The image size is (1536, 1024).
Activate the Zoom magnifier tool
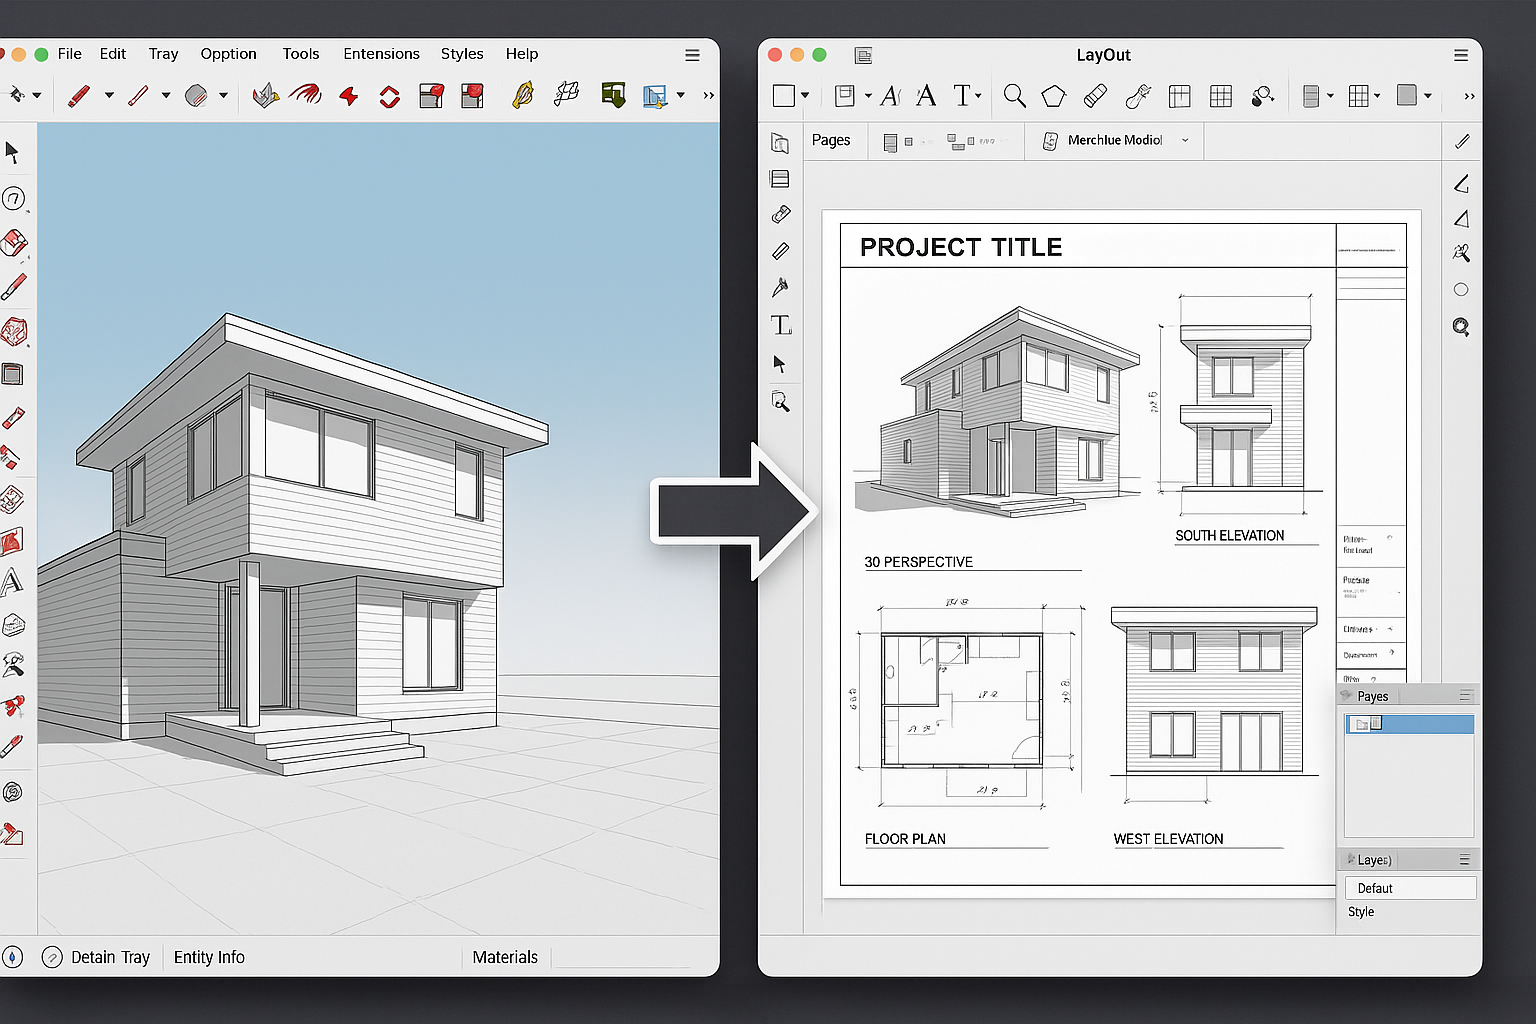pos(1014,96)
